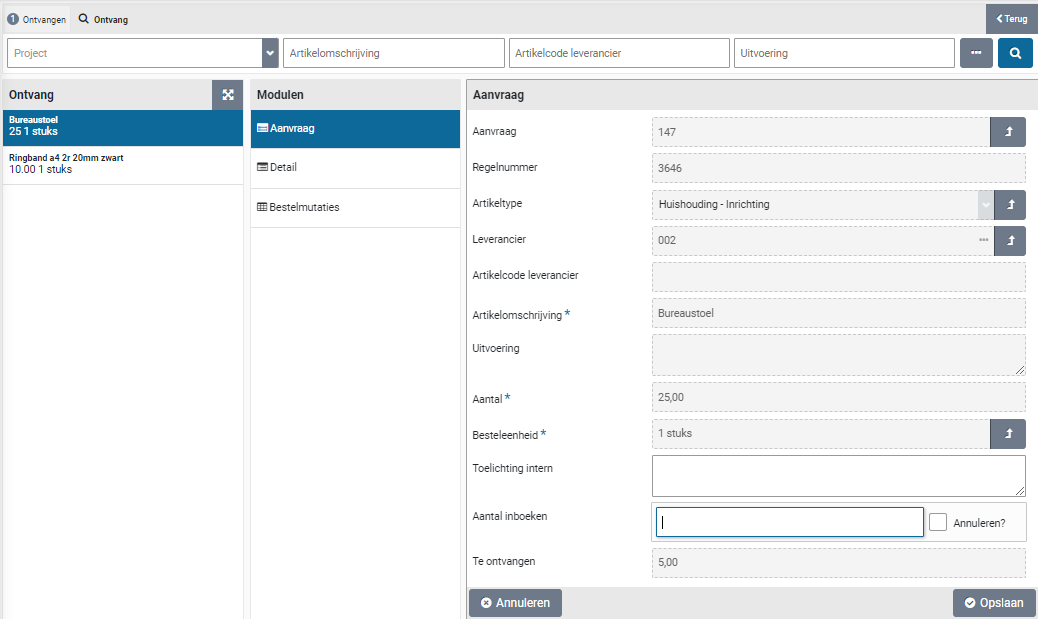
Task: Click the magnifier search button
Action: click(1015, 53)
